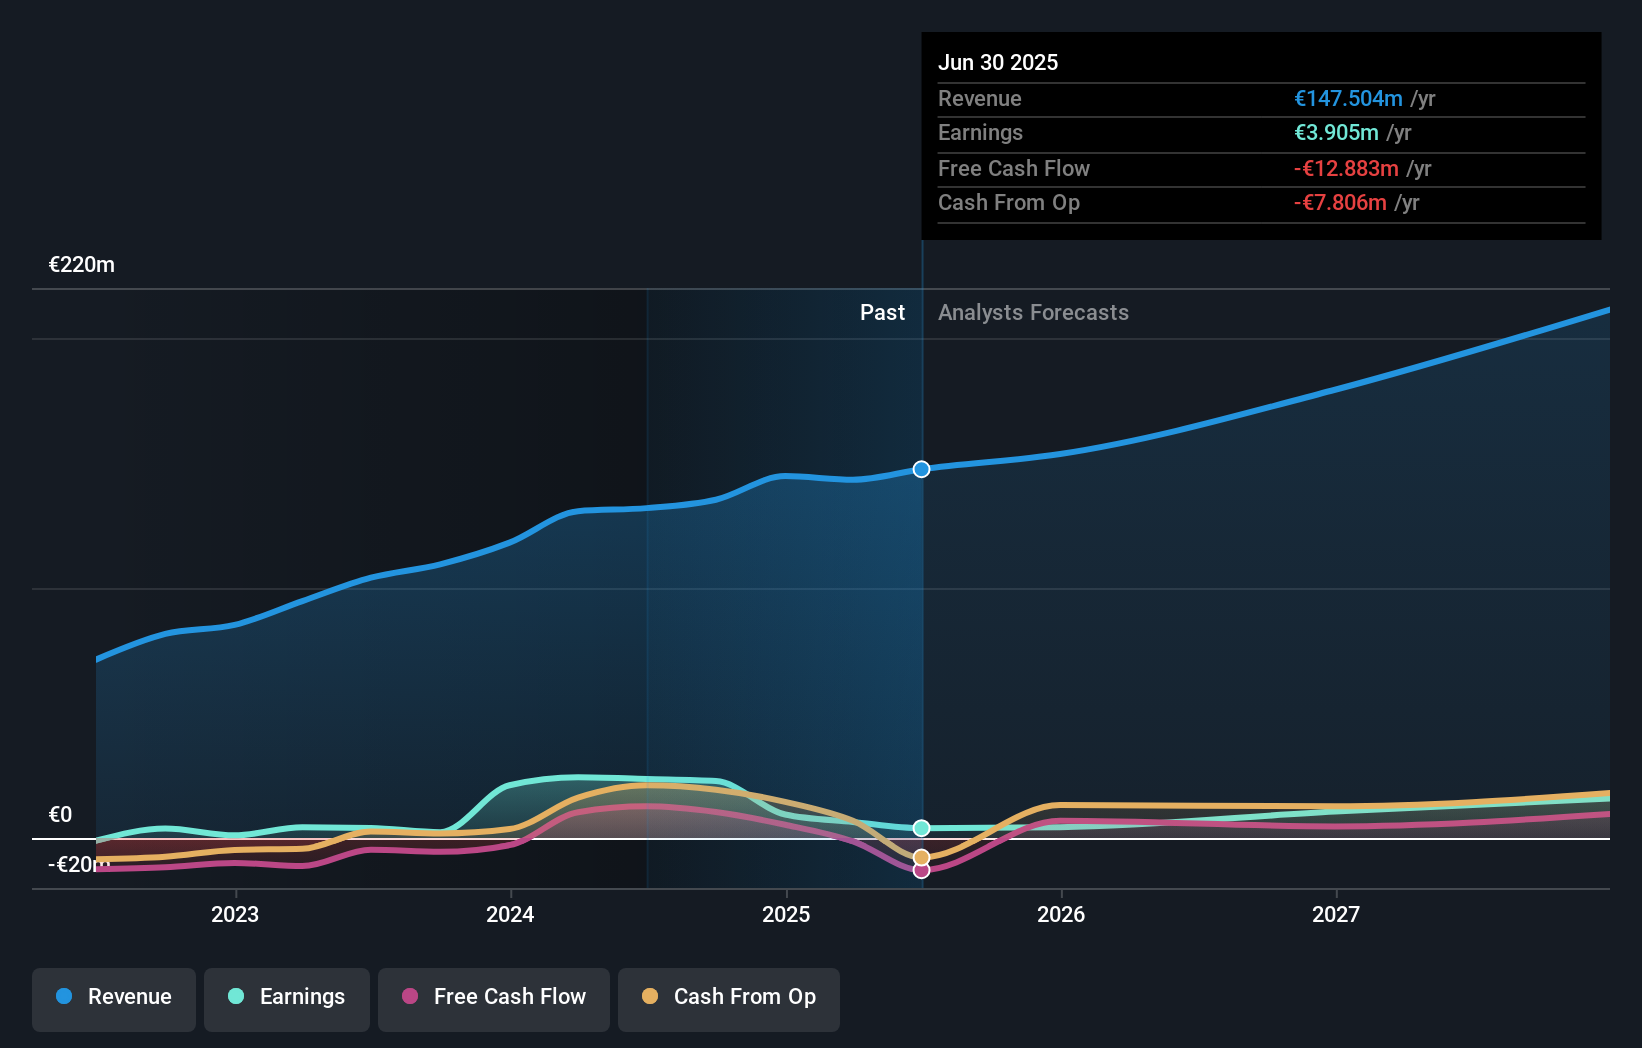
Task: Toggle the Cash From Op series visibility
Action: pos(728,997)
